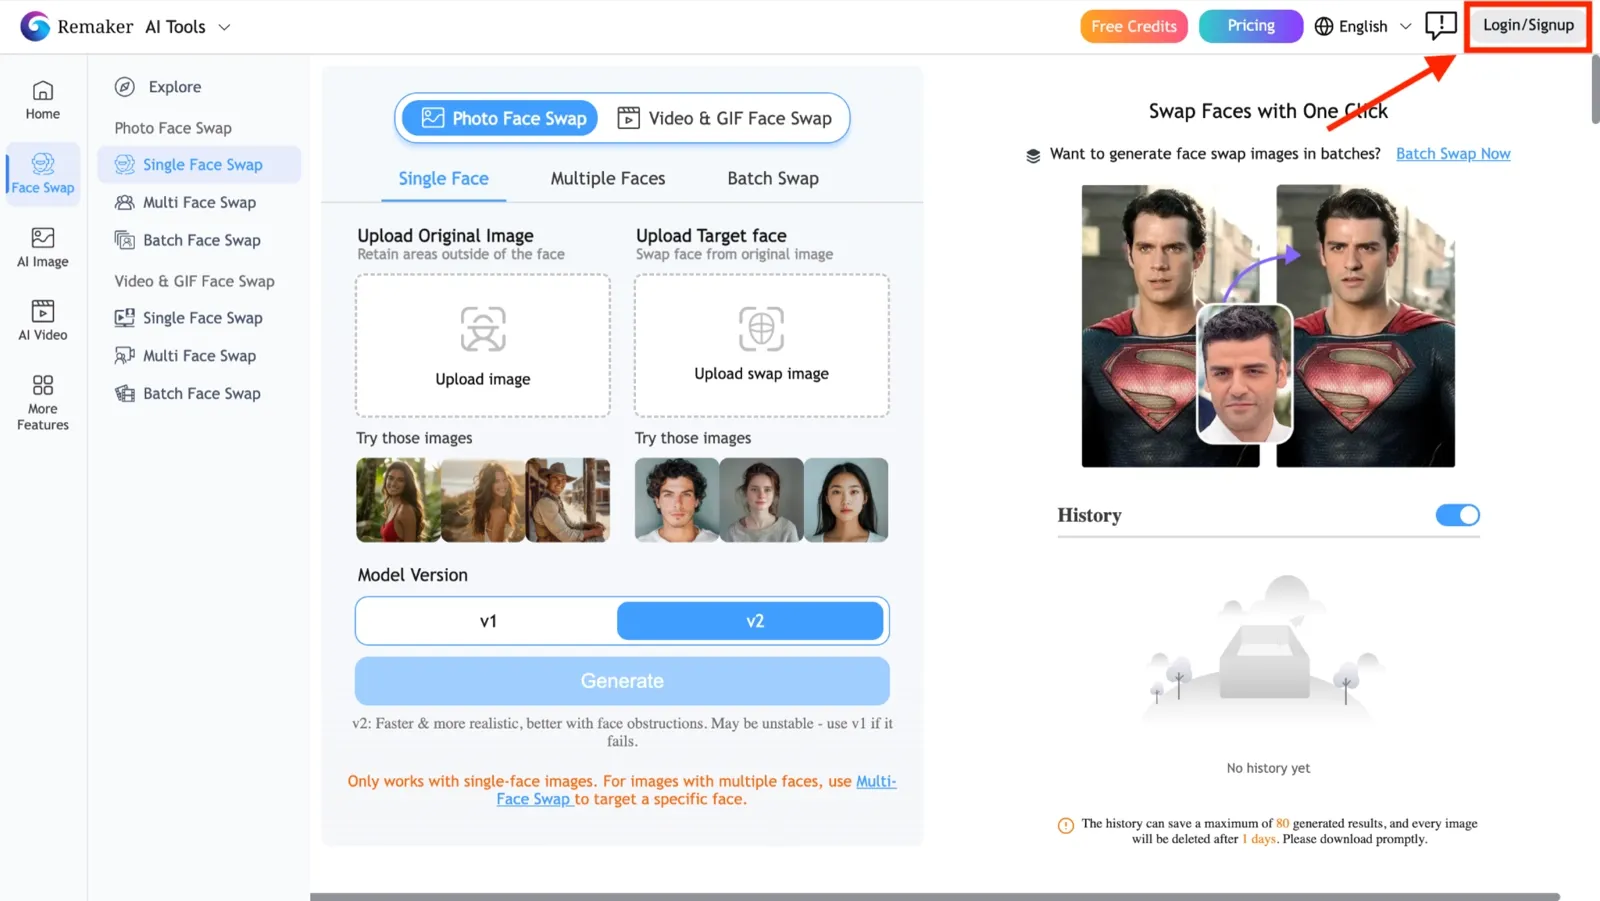Pick the dark-haired woman in black target face

[846, 500]
